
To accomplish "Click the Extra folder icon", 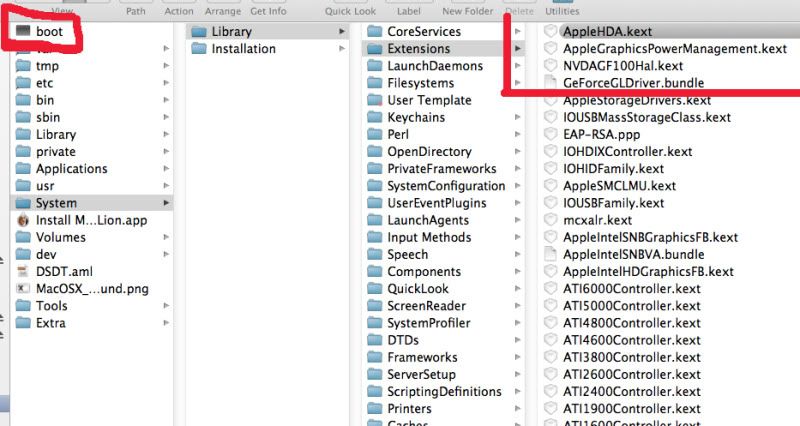I will (x=23, y=322).
